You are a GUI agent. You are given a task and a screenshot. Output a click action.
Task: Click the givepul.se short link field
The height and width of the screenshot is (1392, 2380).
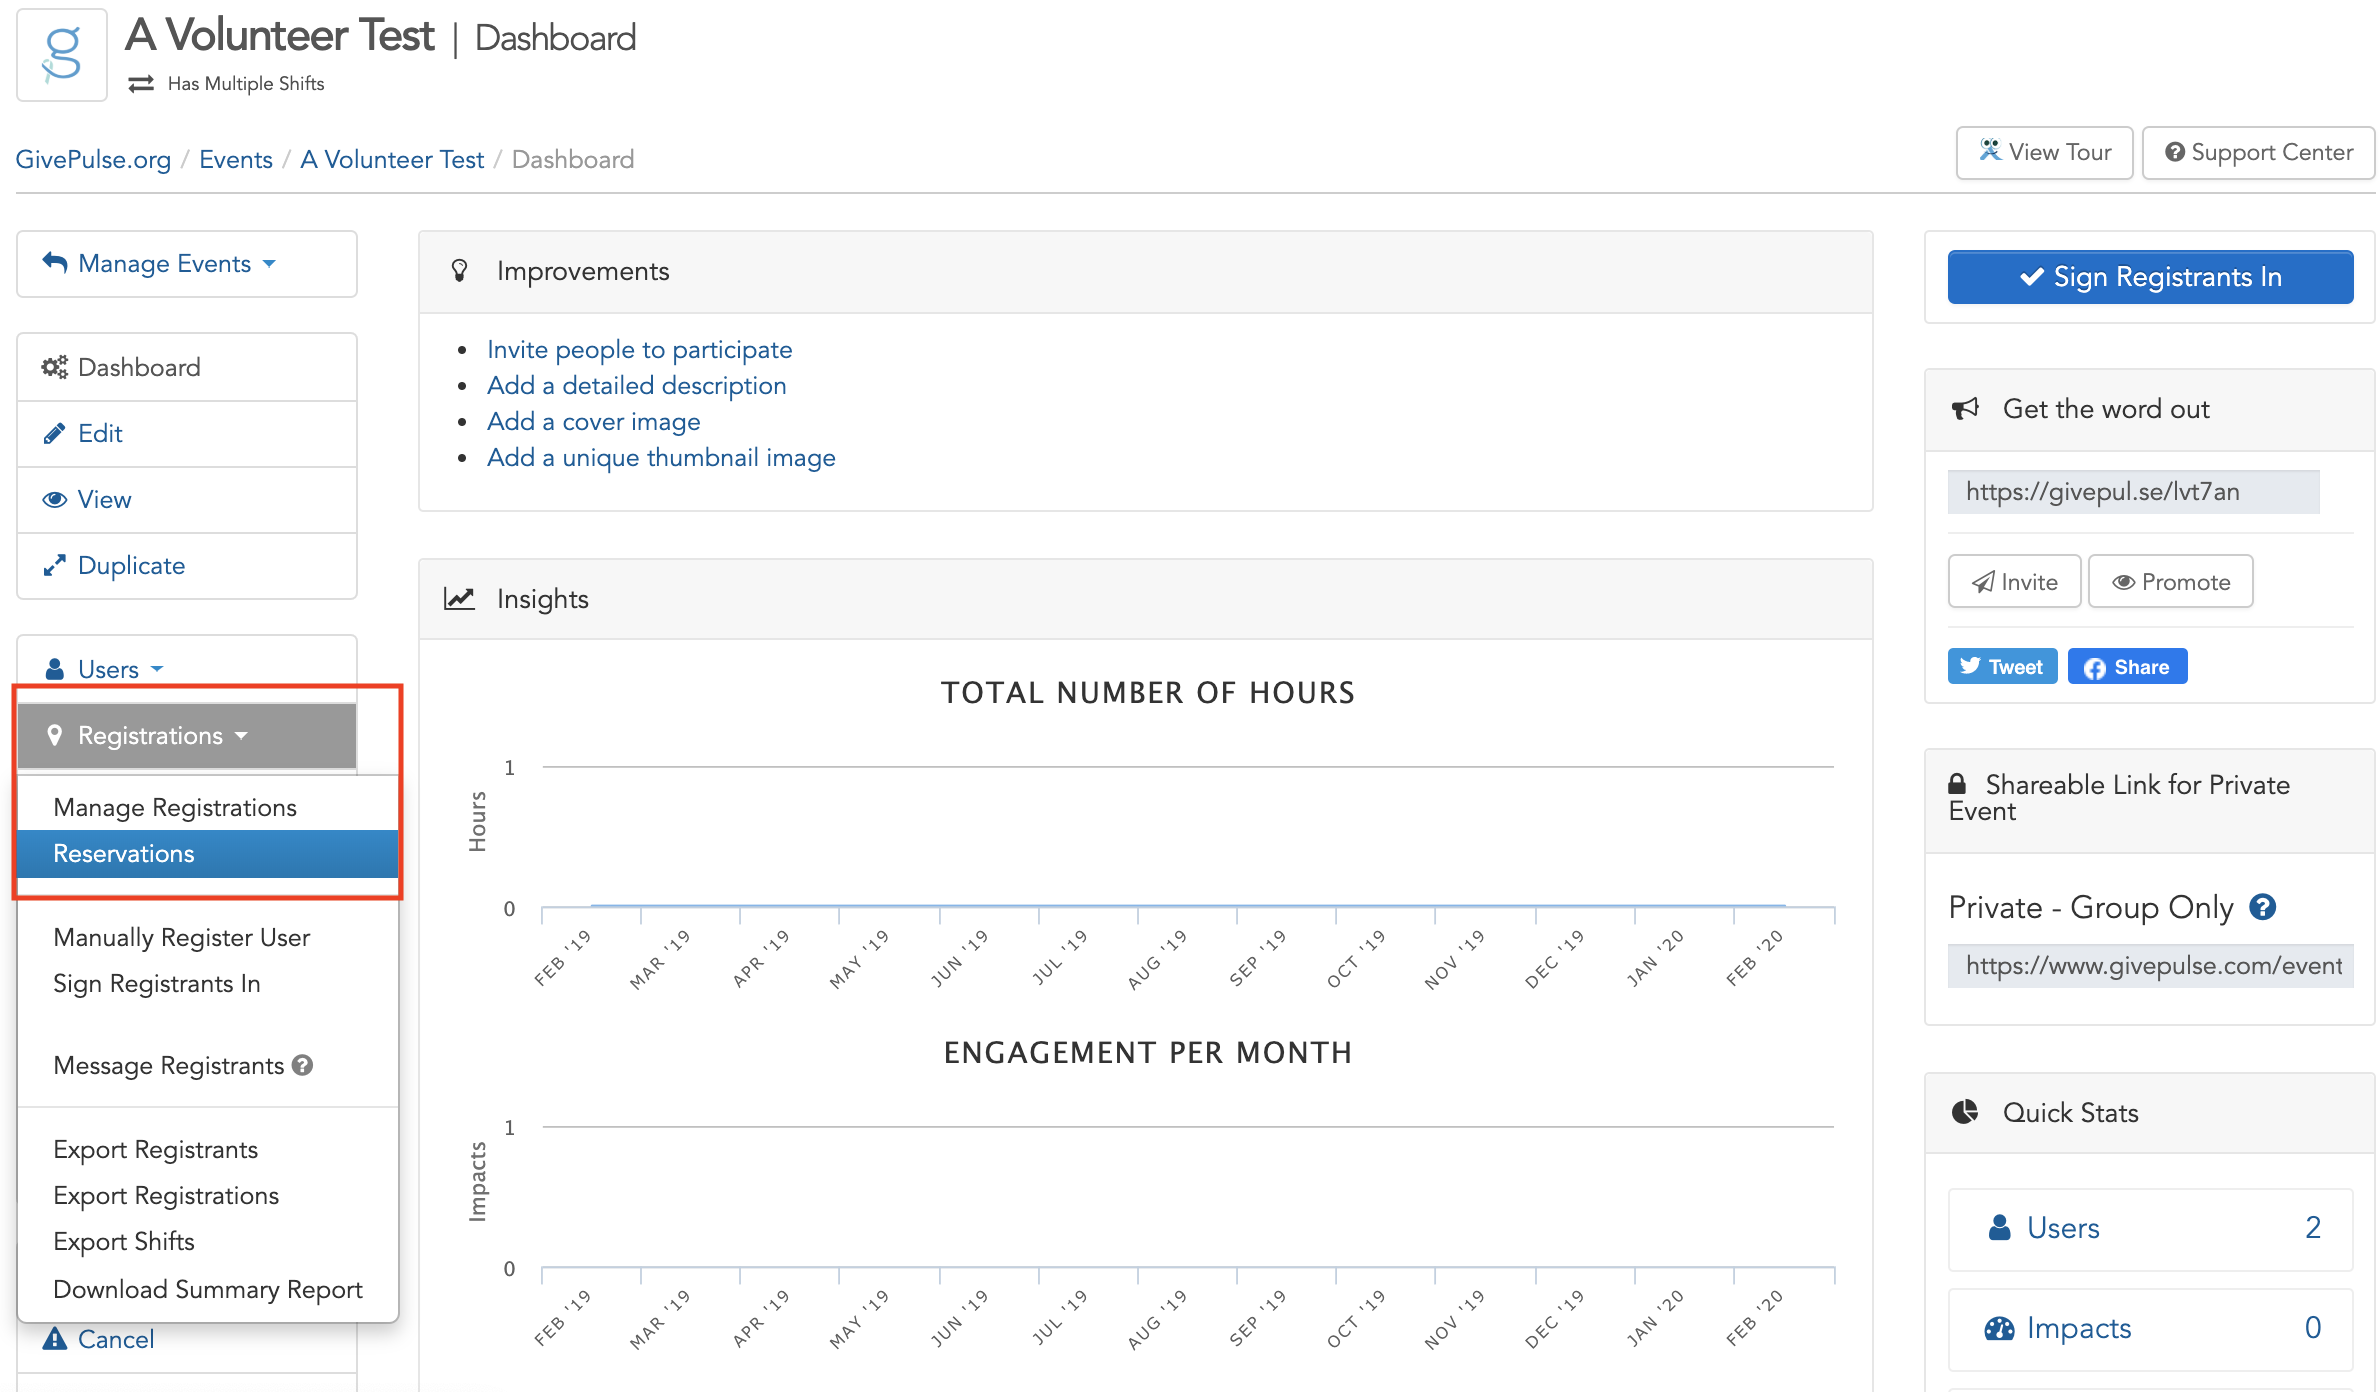[x=2133, y=491]
